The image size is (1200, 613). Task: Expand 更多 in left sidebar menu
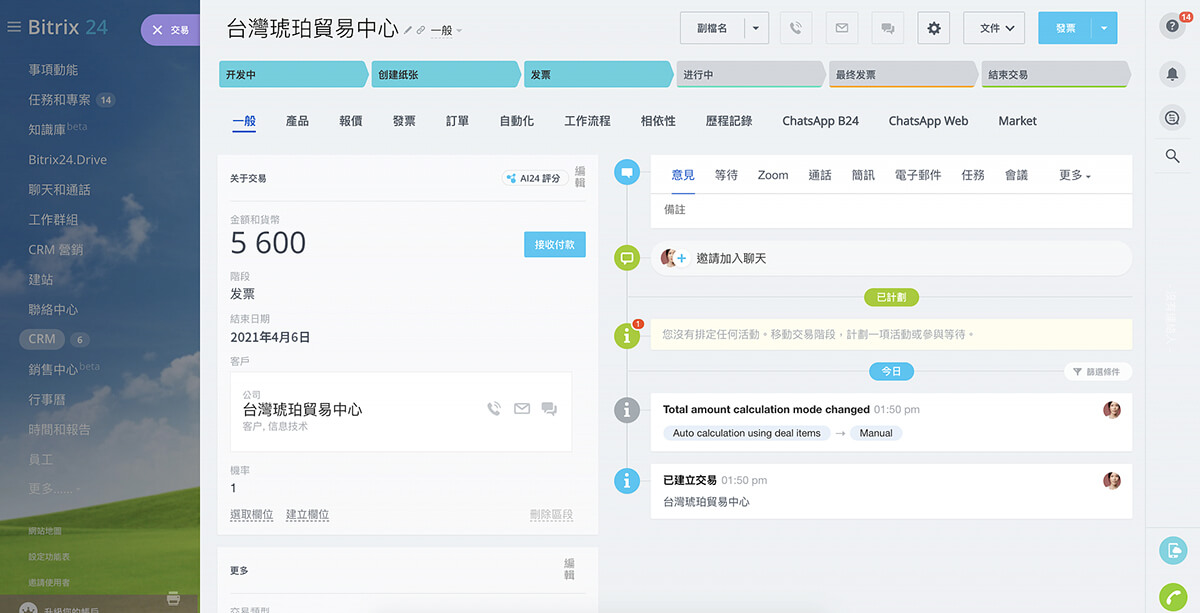[x=54, y=489]
